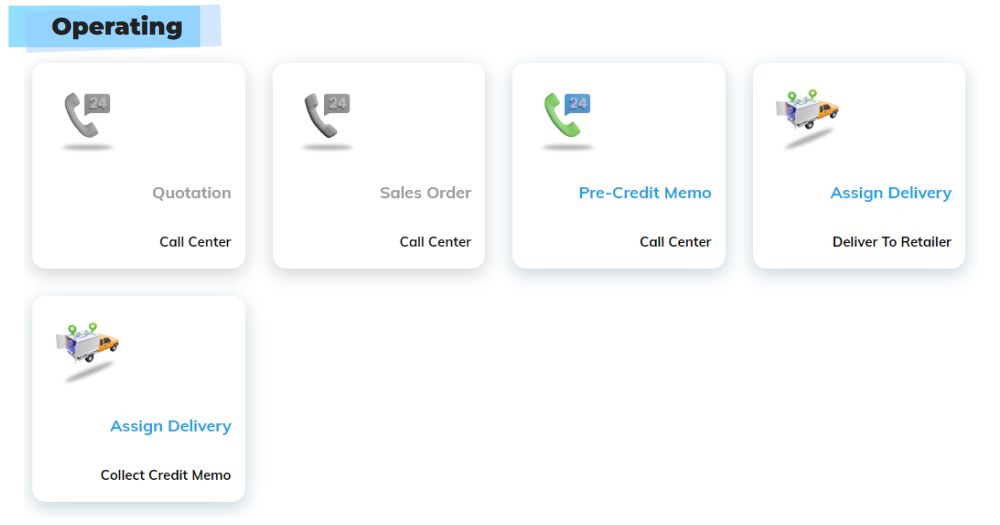Select the Call Center label under Sales Order
This screenshot has height=525, width=1000.
click(435, 242)
